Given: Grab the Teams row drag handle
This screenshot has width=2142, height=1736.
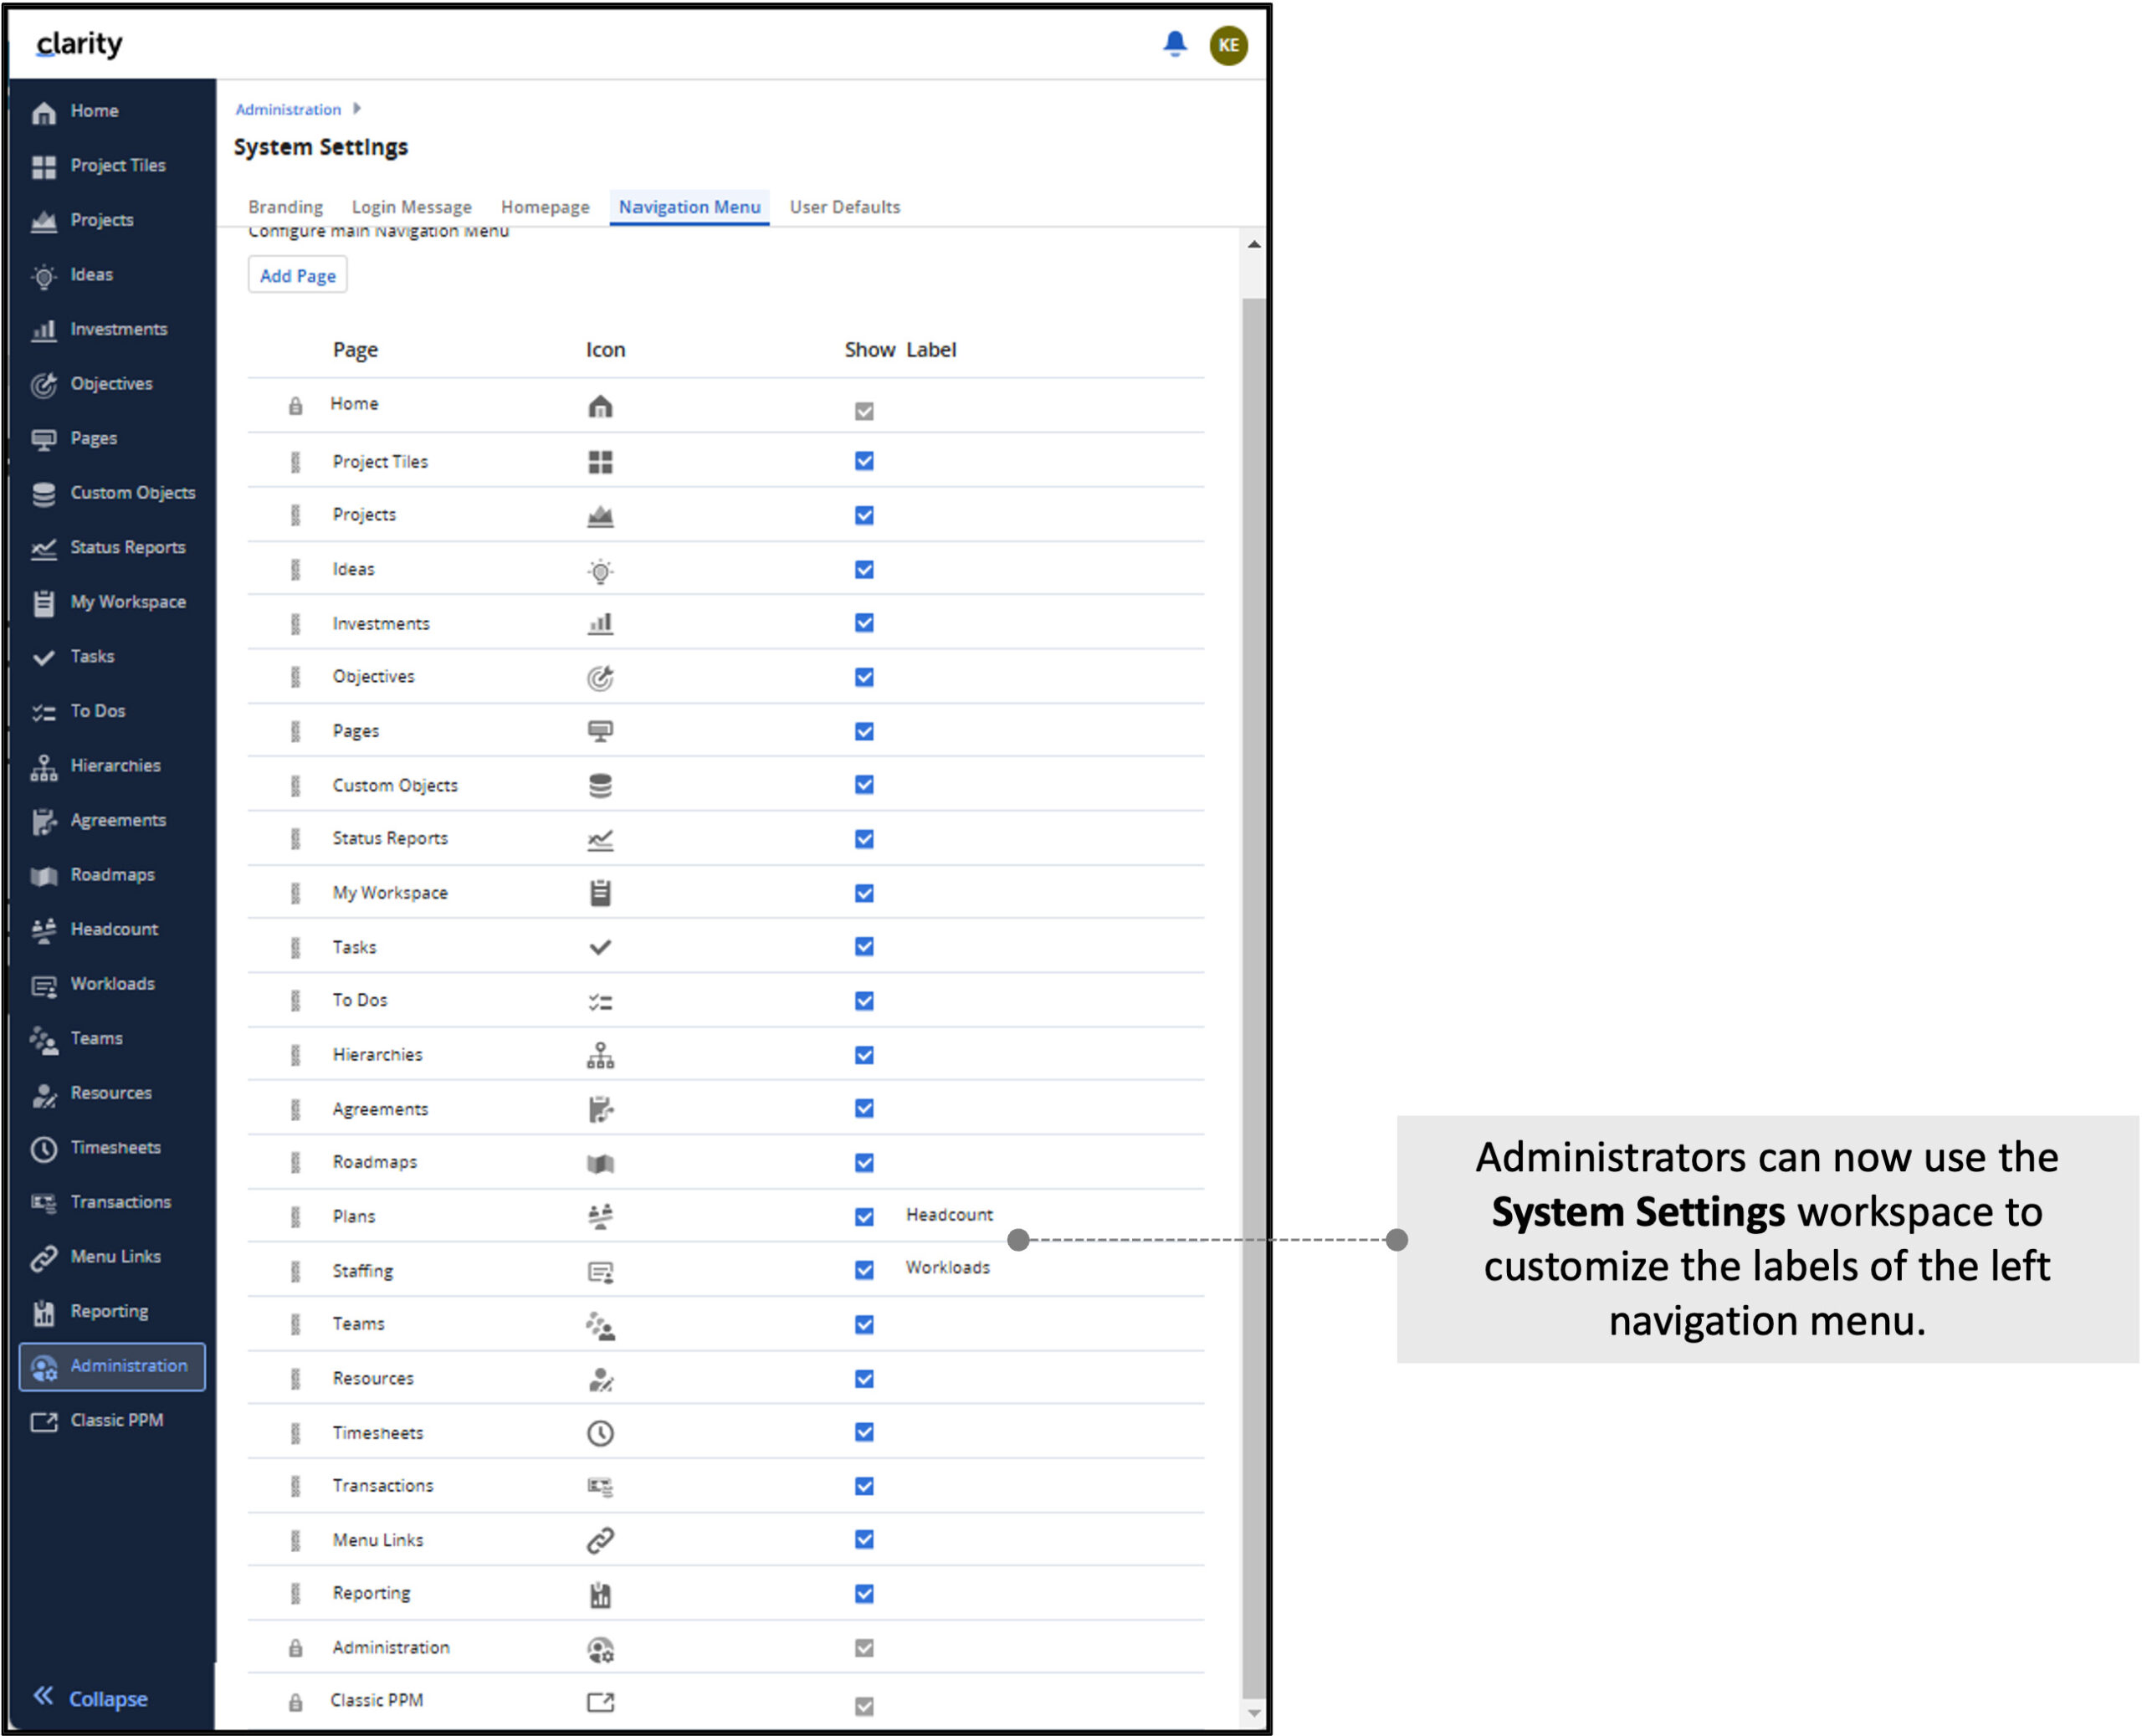Looking at the screenshot, I should (x=295, y=1324).
